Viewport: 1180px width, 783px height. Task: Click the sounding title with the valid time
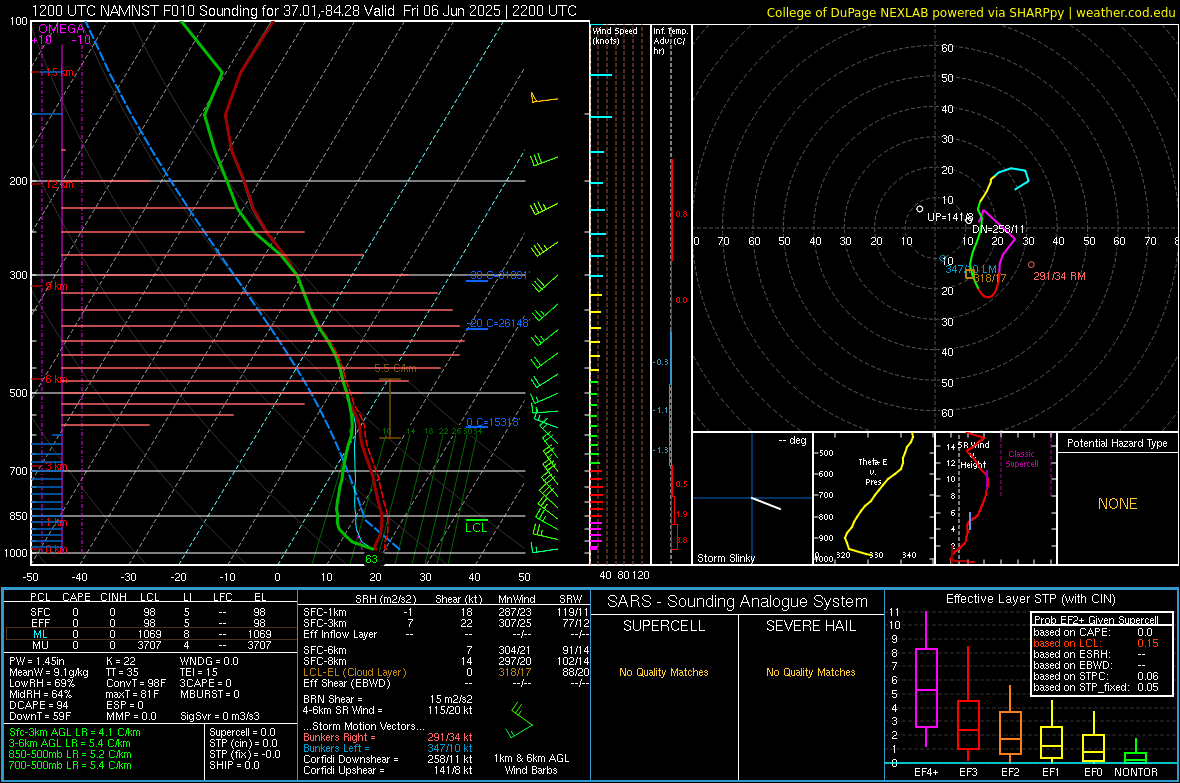pos(304,11)
